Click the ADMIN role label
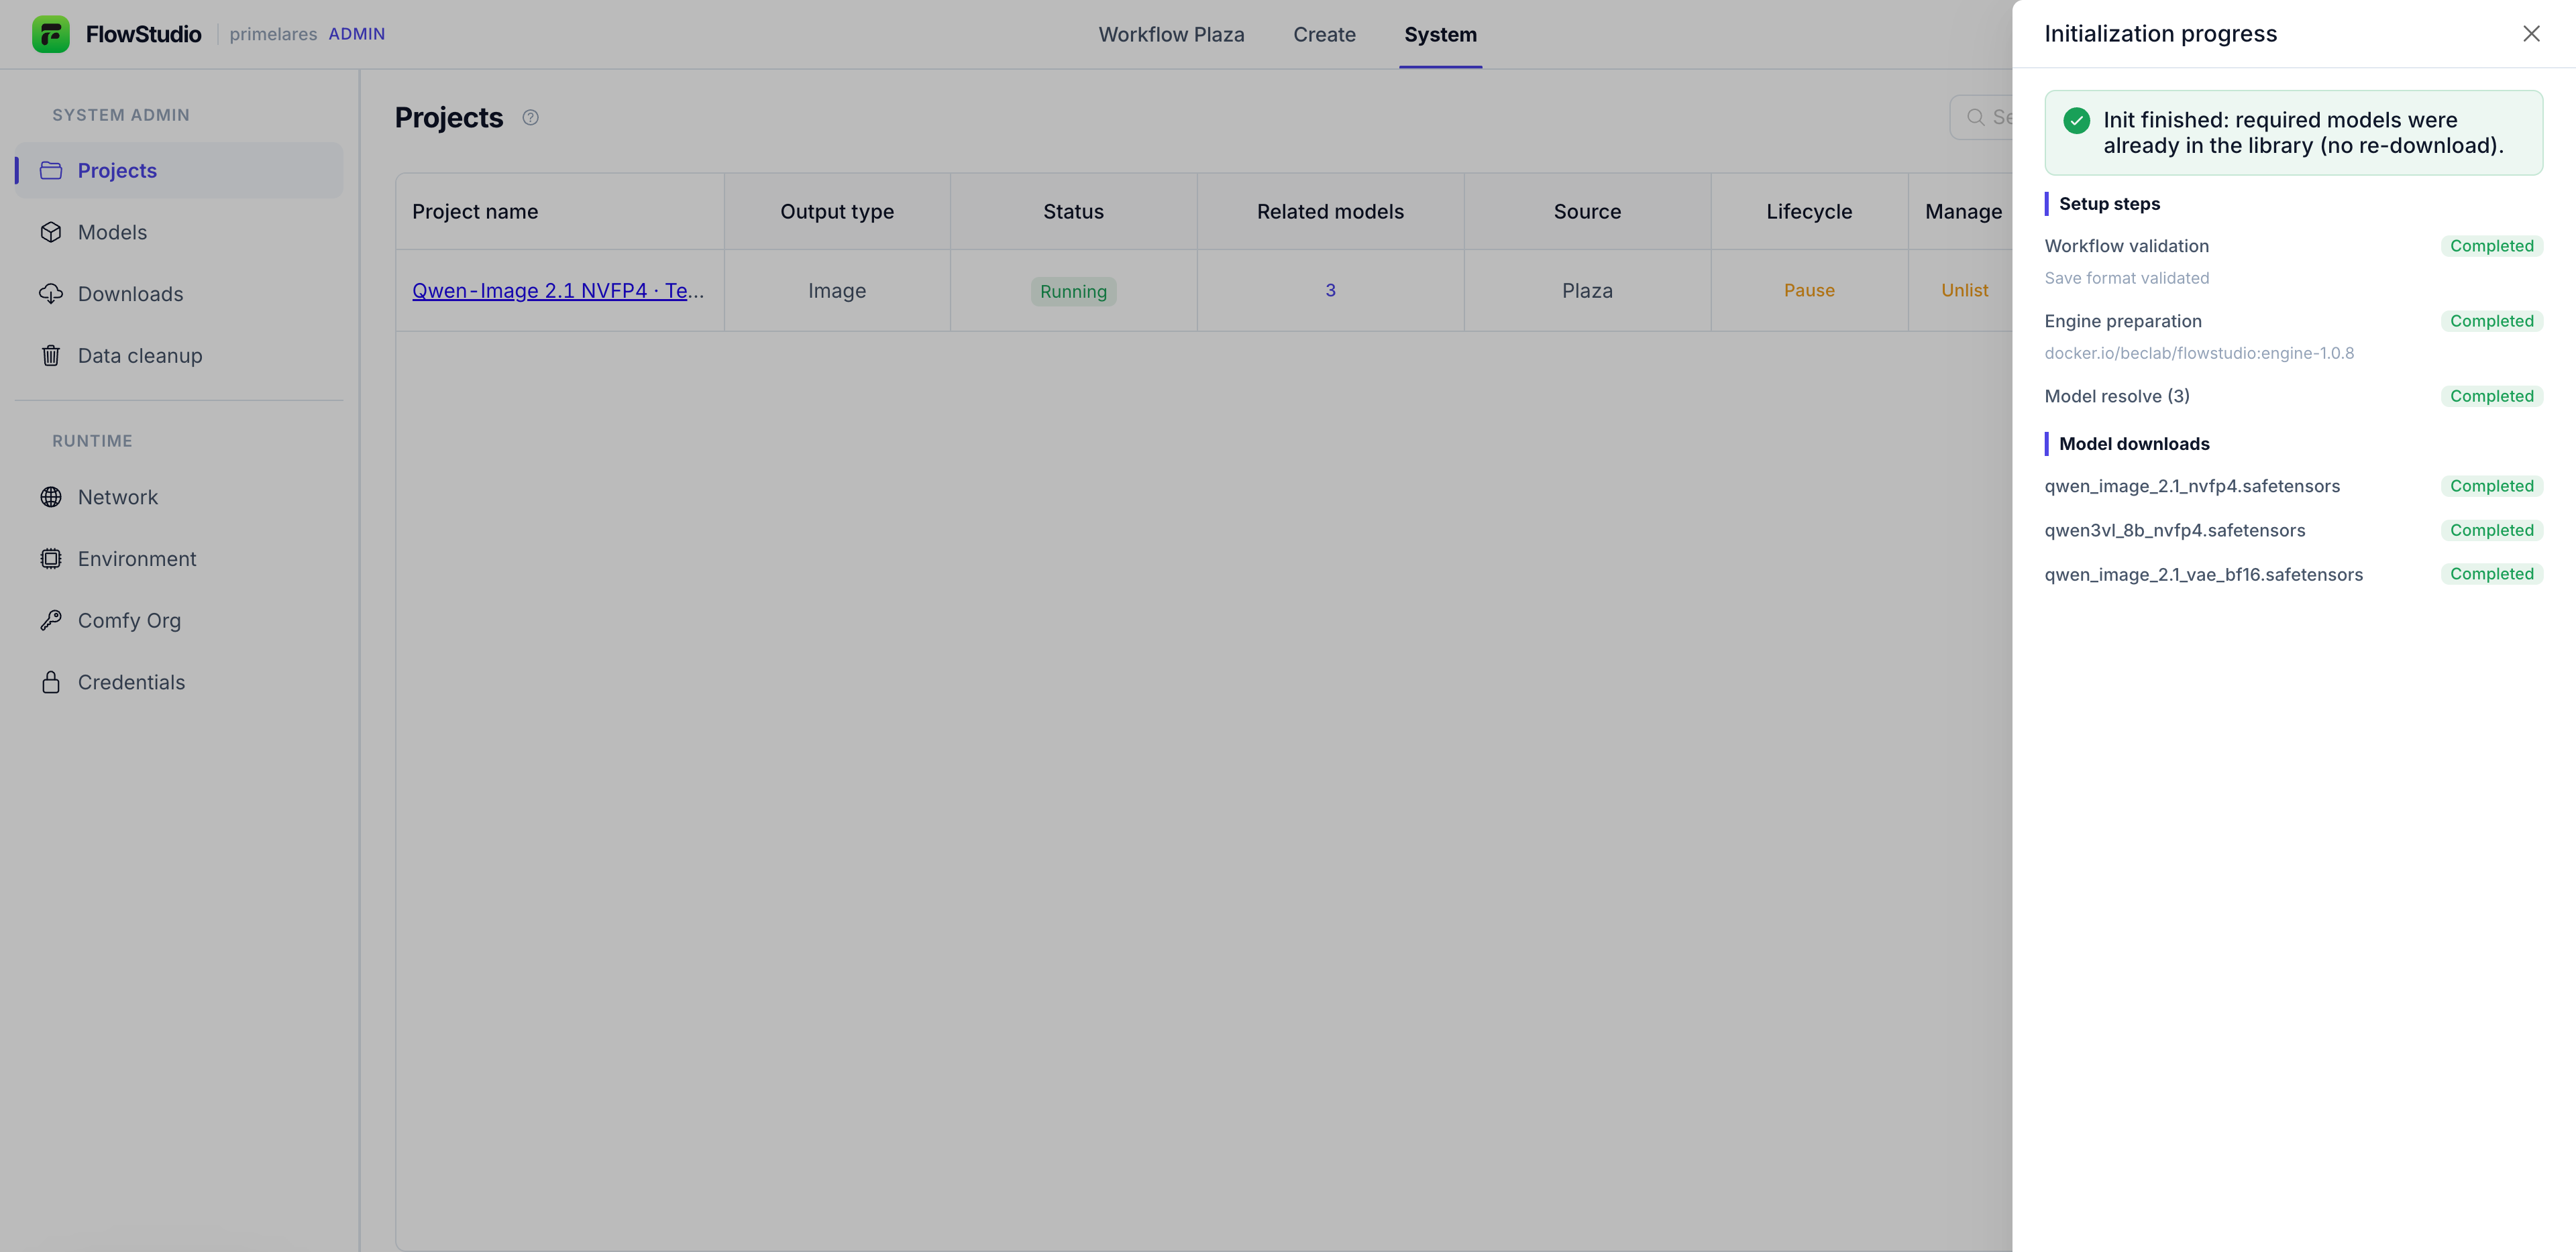Viewport: 2576px width, 1252px height. click(356, 34)
